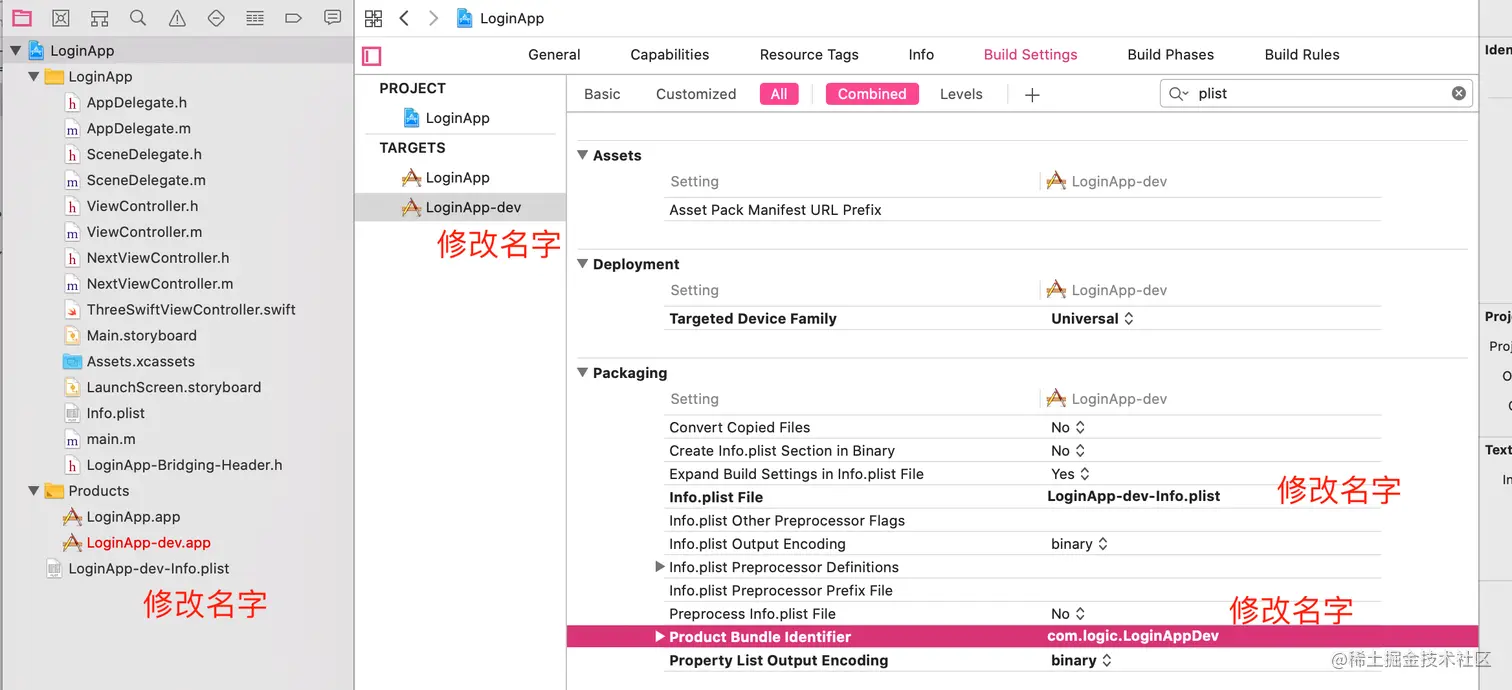Viewport: 1512px width, 690px height.
Task: Open the Breakpoint navigator icon
Action: coord(293,18)
